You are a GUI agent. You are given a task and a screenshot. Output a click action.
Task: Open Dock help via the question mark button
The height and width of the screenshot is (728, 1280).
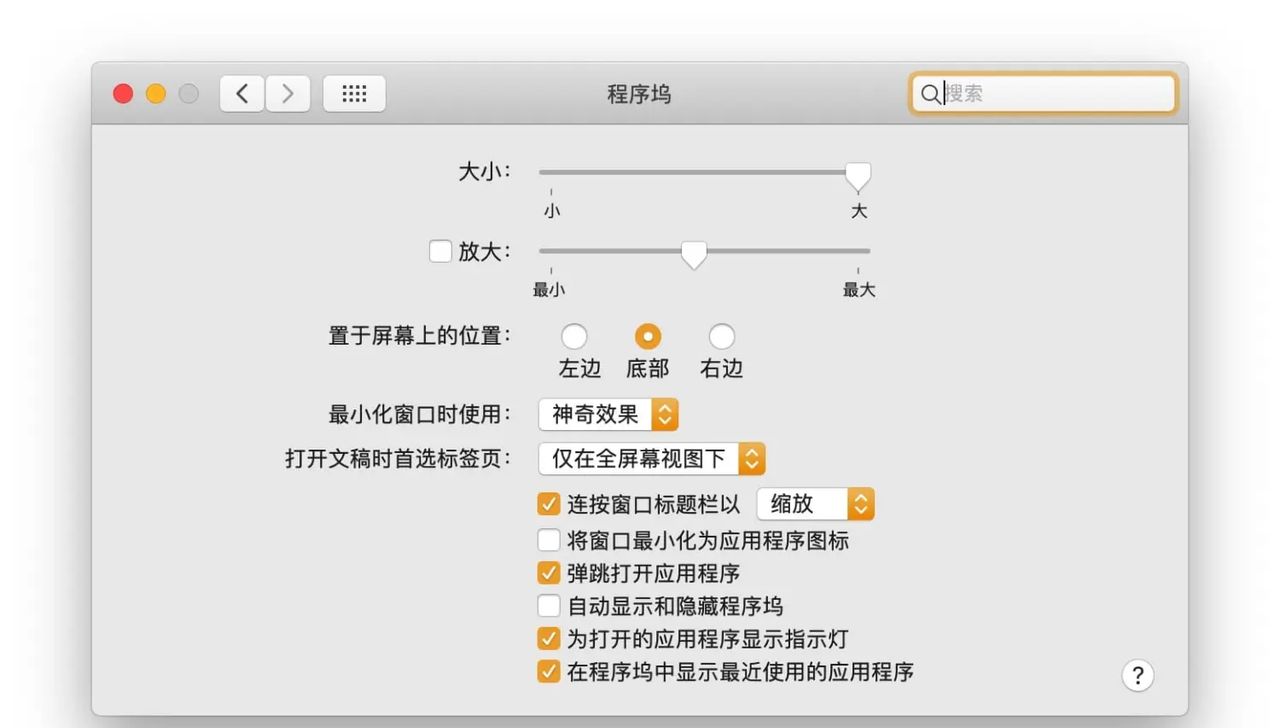[x=1137, y=675]
